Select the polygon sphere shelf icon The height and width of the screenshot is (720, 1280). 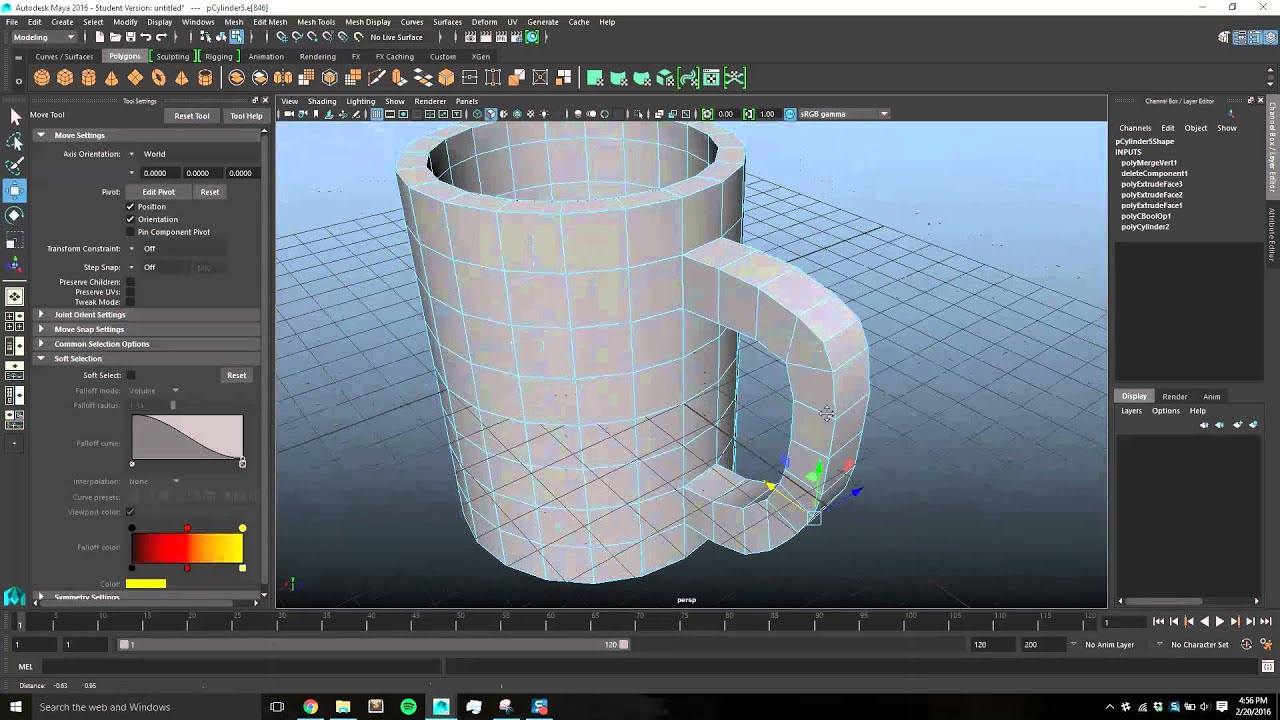pos(42,78)
